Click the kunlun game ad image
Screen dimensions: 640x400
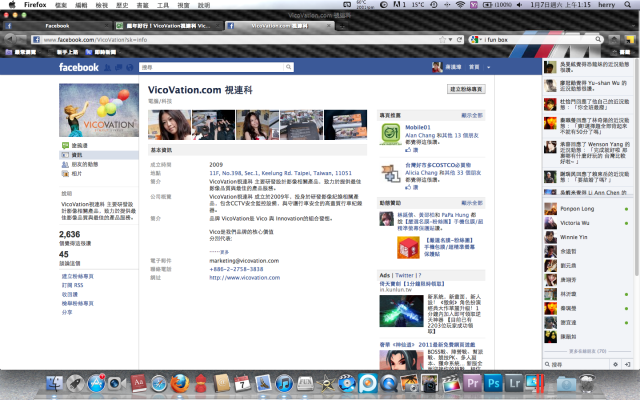tap(401, 311)
